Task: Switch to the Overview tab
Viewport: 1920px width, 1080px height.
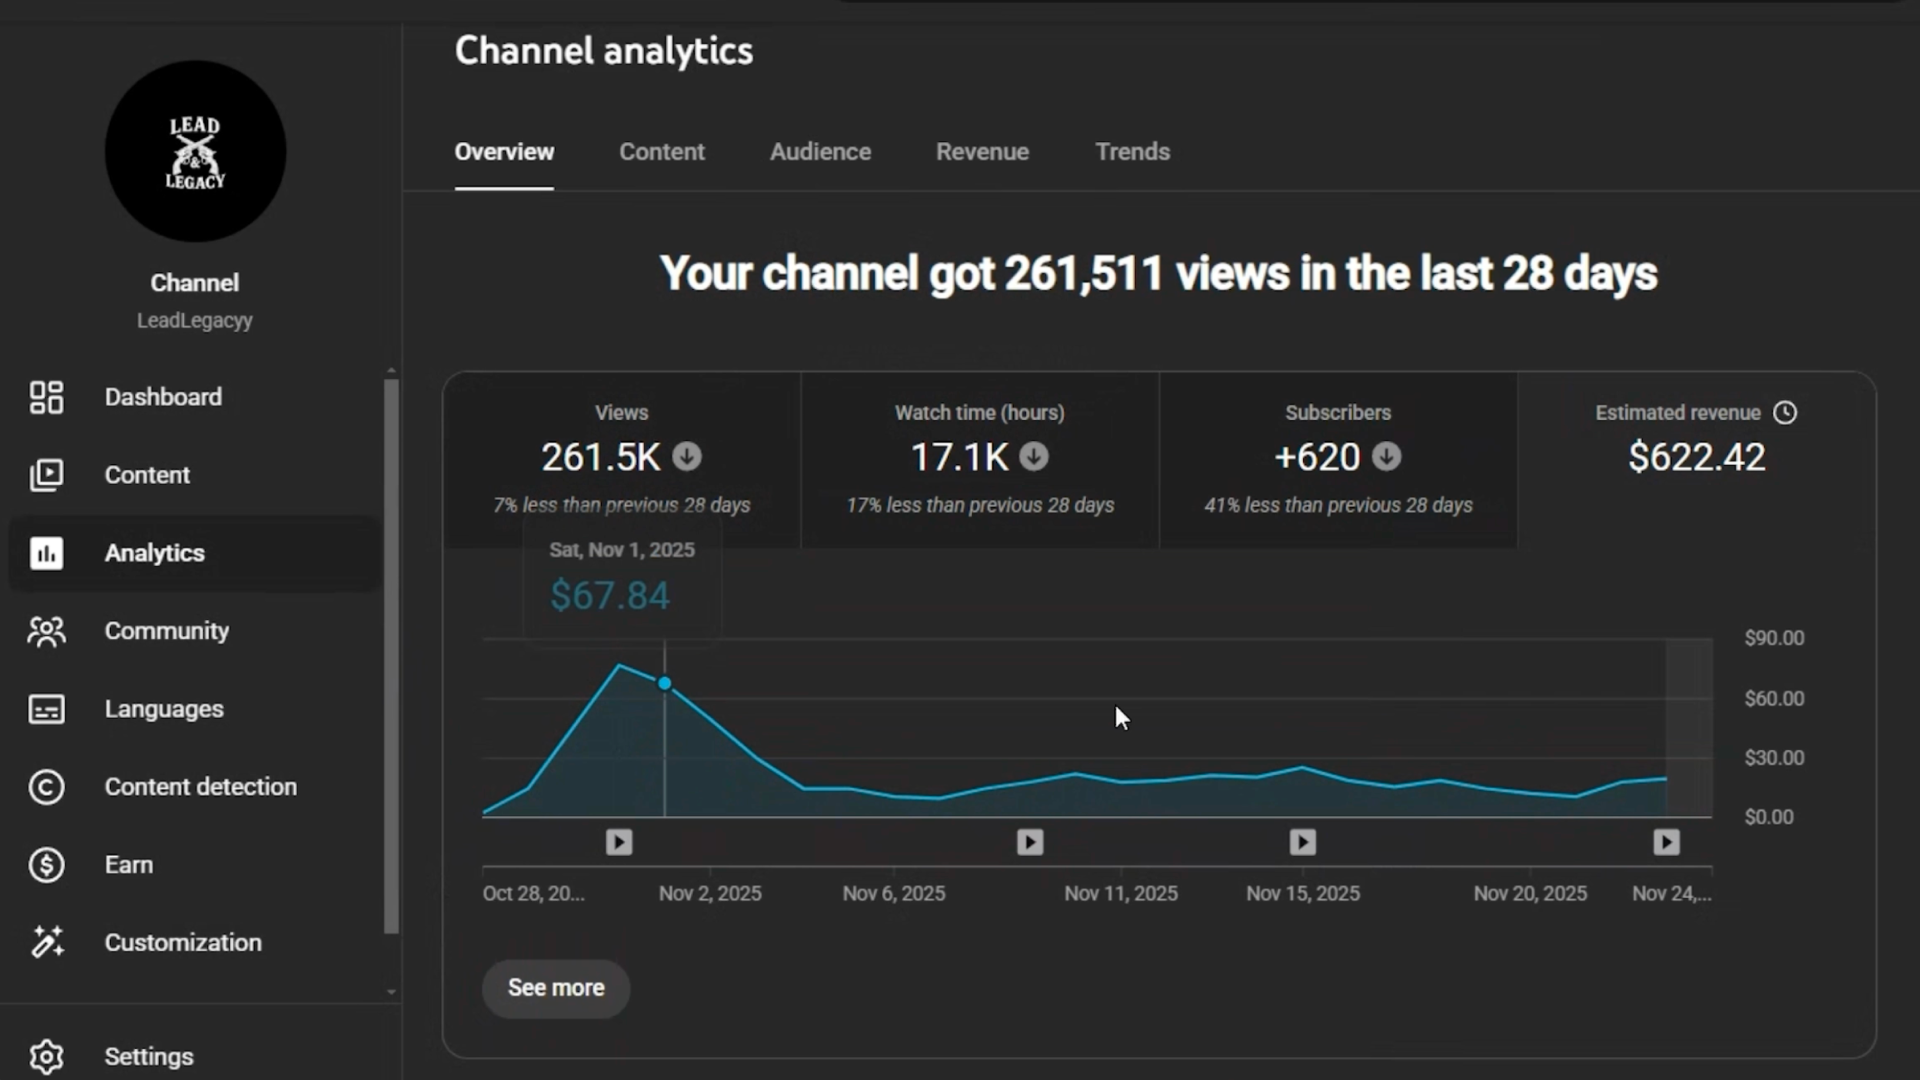Action: 504,152
